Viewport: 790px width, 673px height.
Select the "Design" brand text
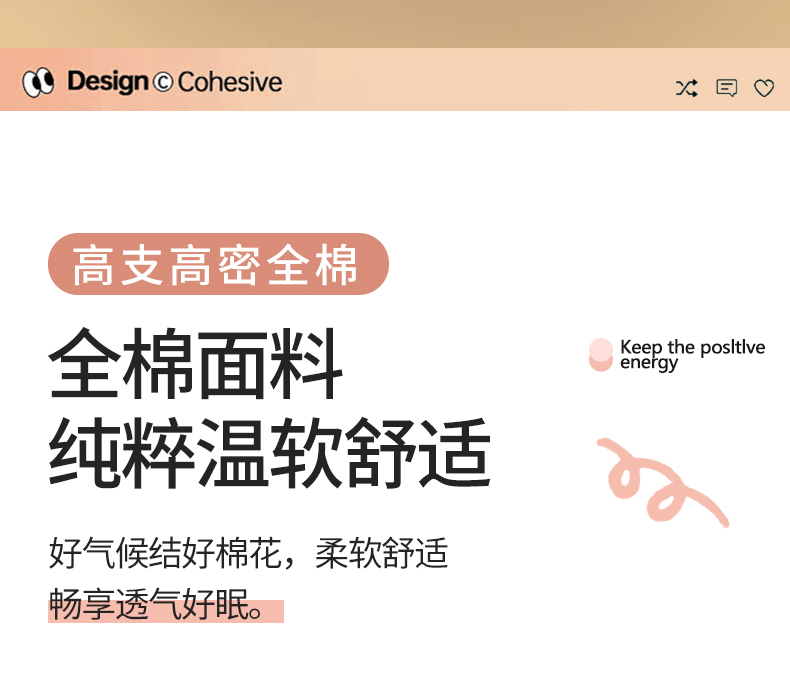click(107, 82)
